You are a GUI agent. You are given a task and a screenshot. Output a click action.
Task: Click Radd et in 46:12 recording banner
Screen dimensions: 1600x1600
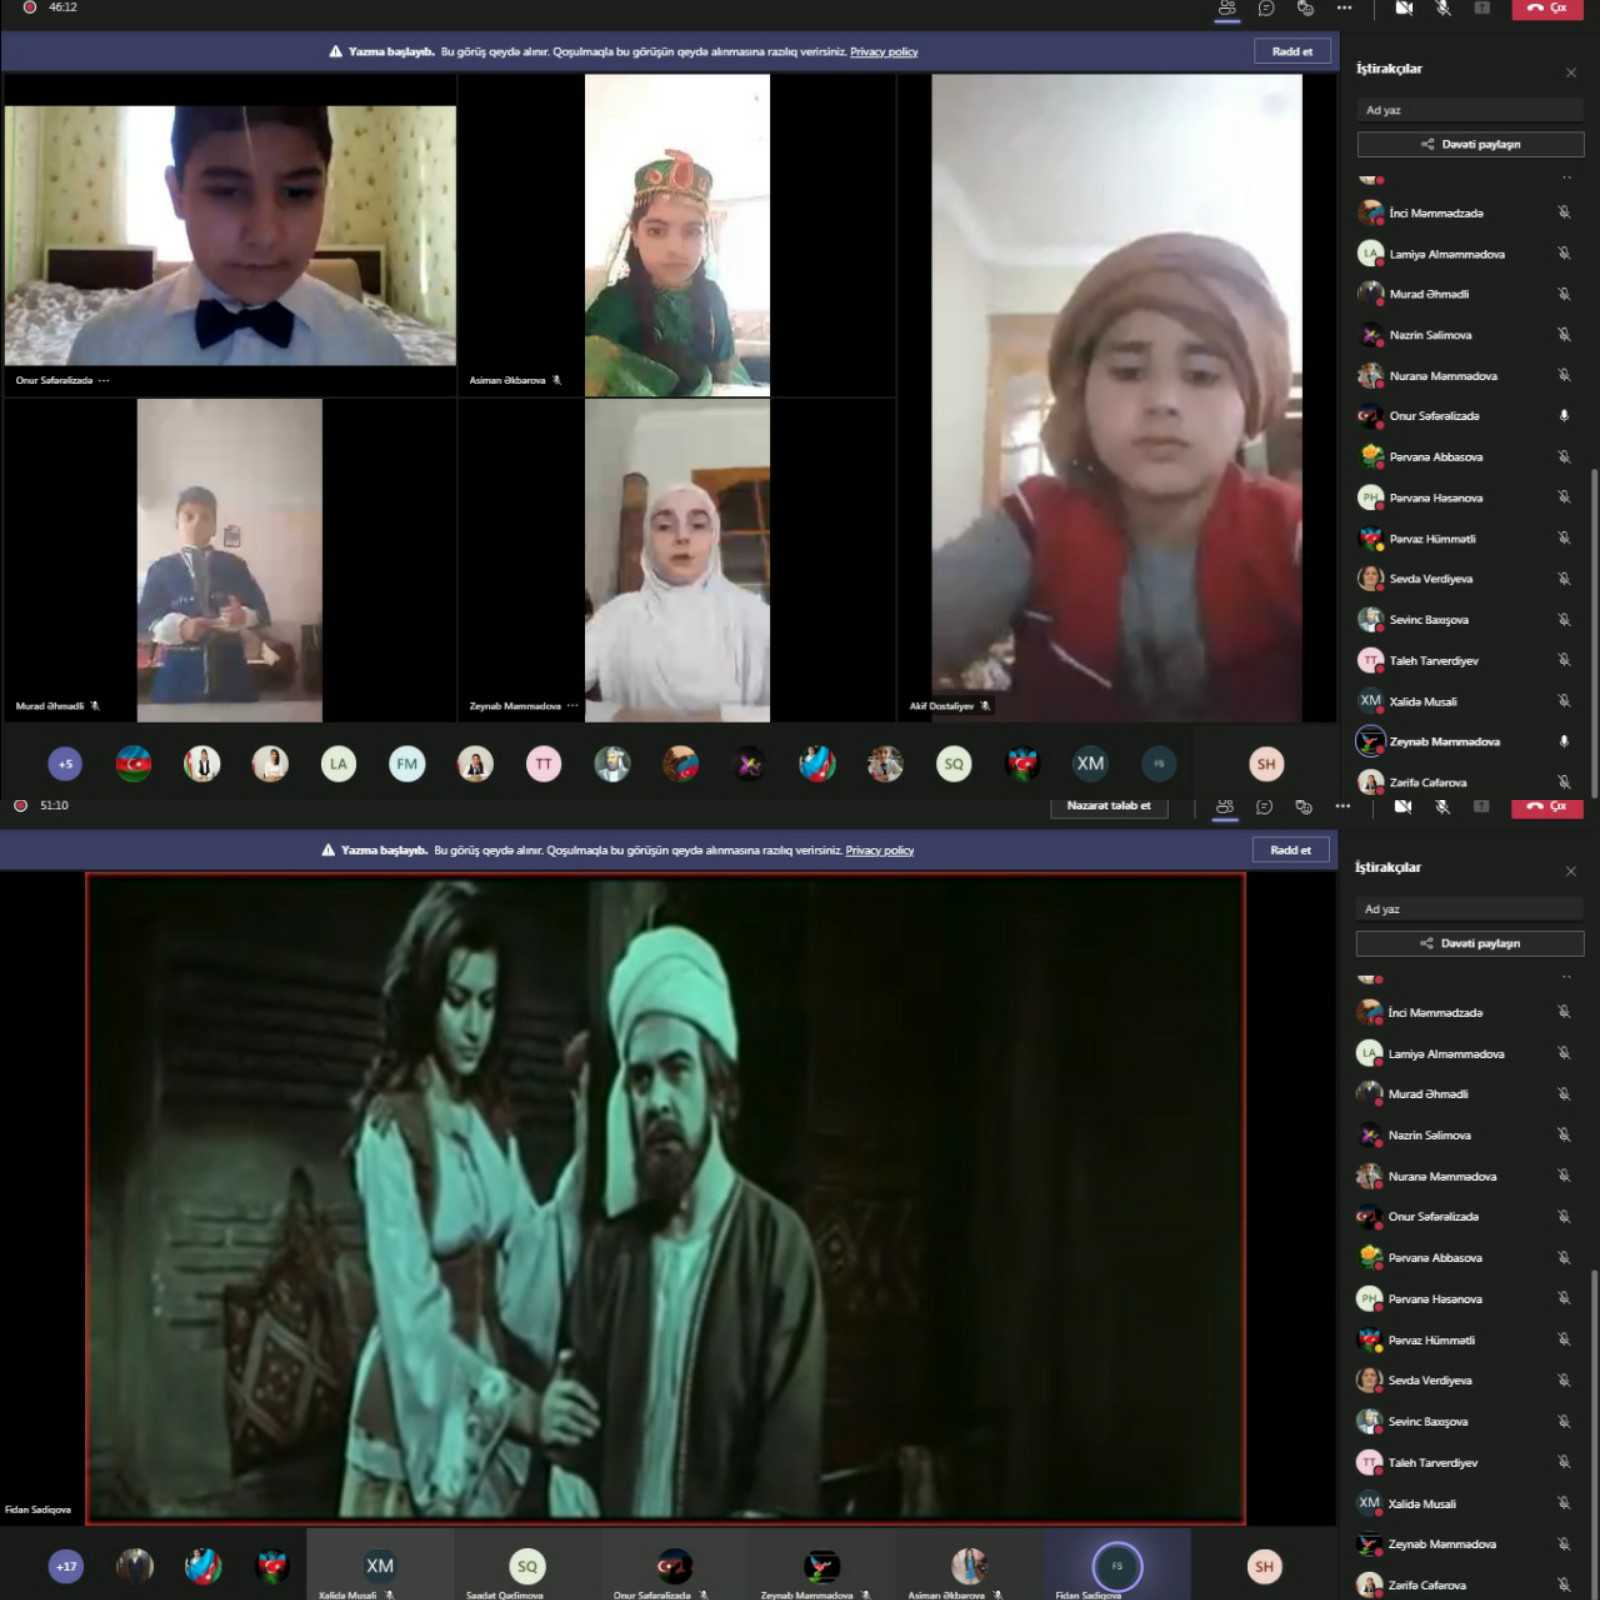(x=1292, y=52)
